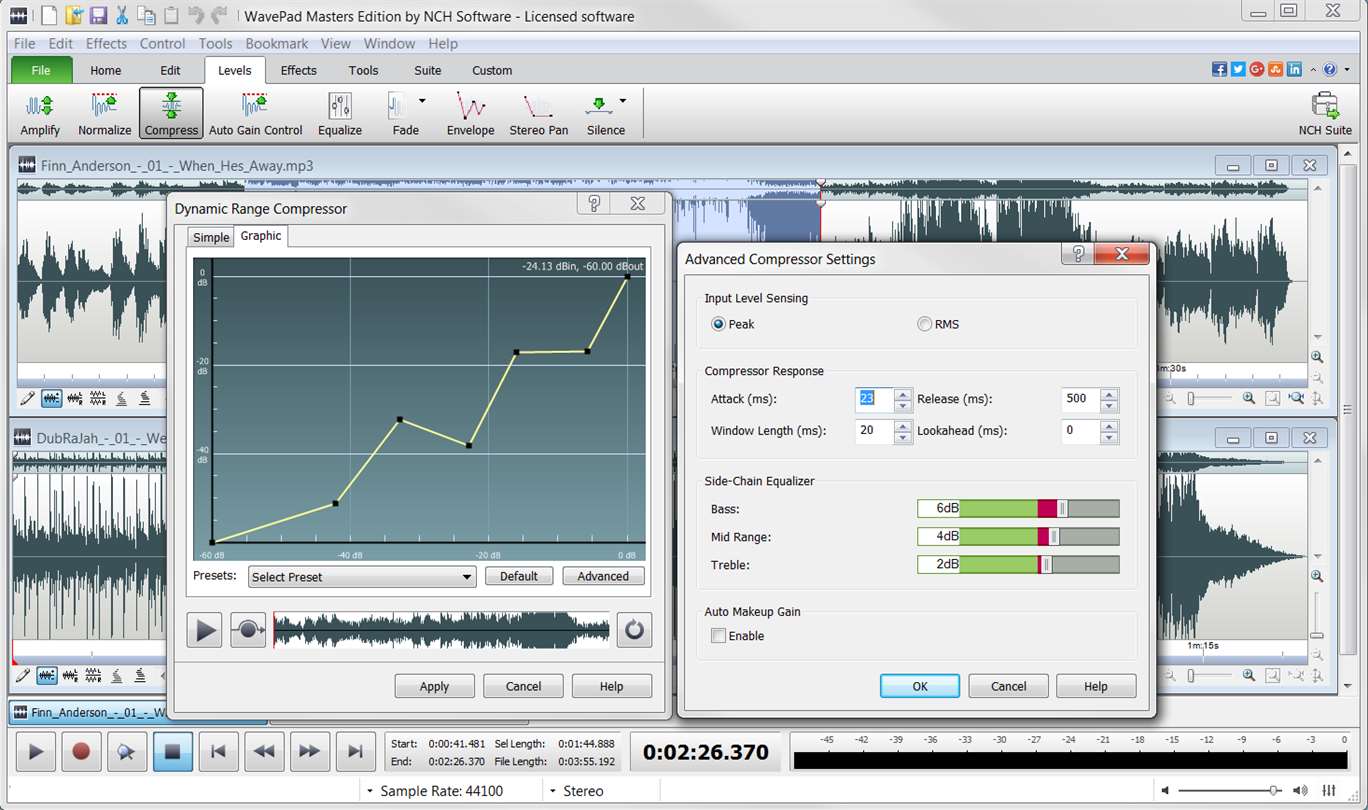Open the Control menu
The image size is (1368, 810).
162,44
